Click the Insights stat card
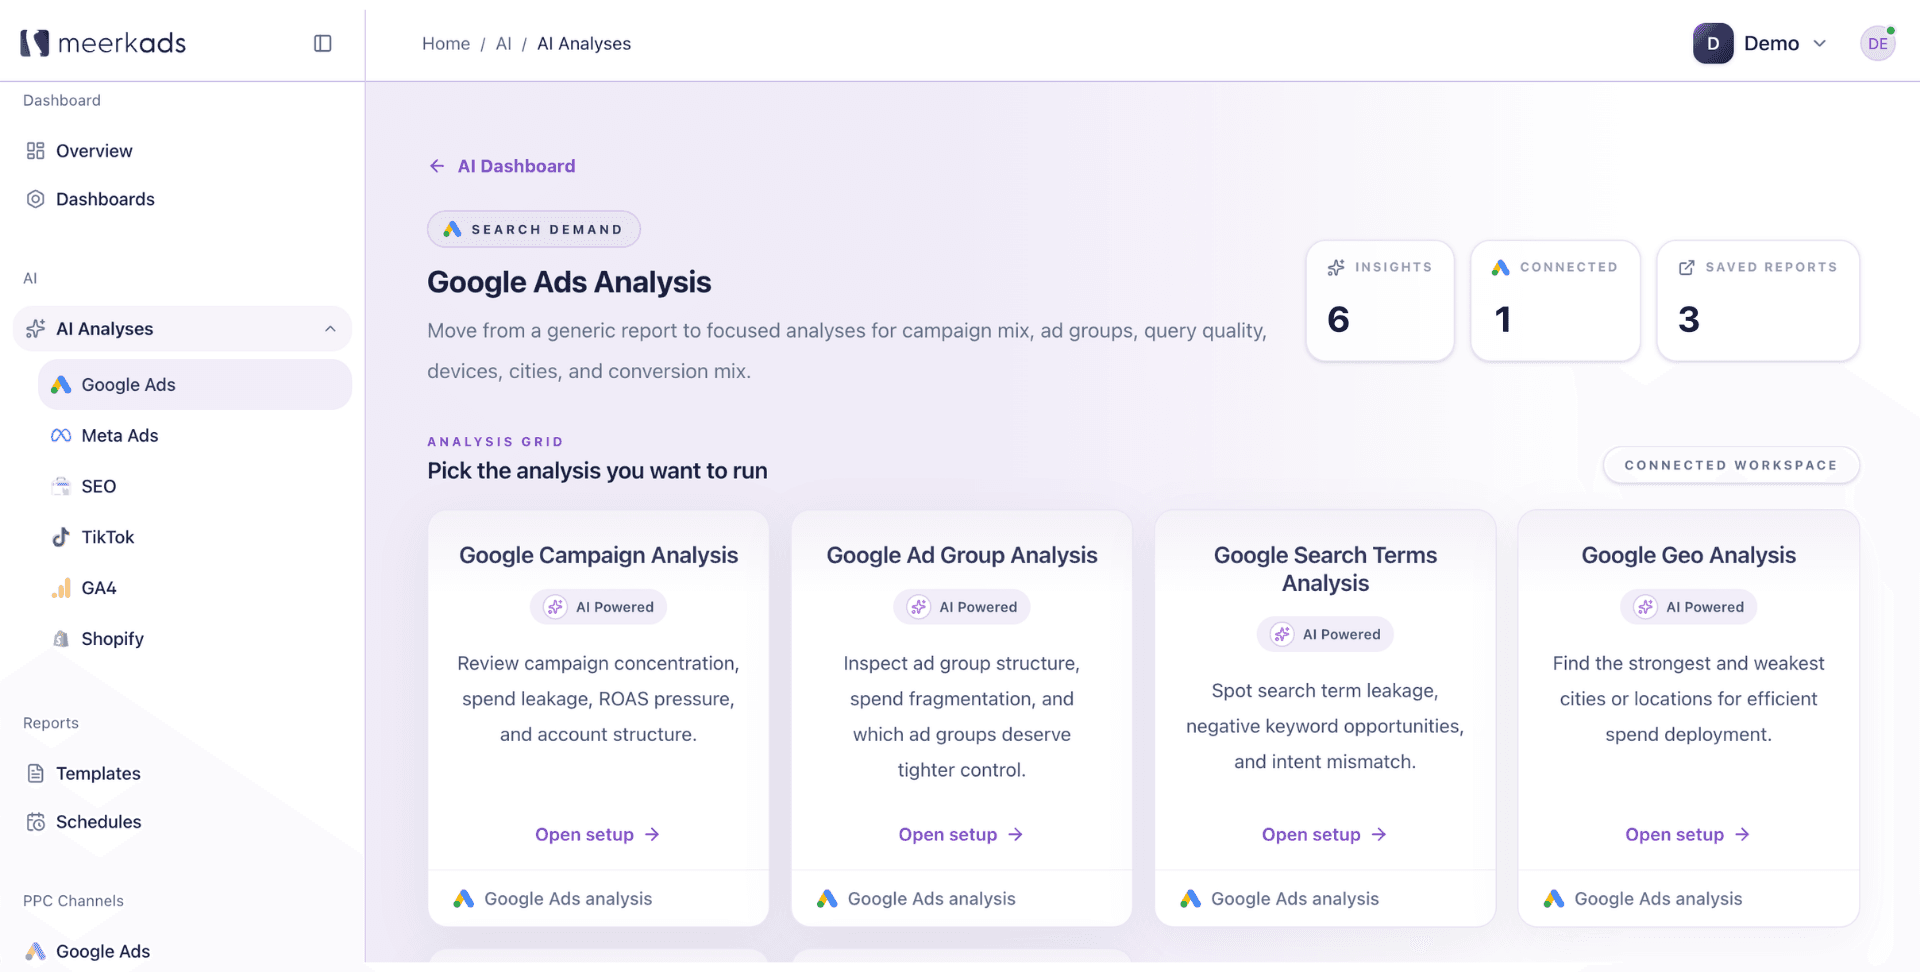Screen dimensions: 1920x972 [x=1380, y=300]
